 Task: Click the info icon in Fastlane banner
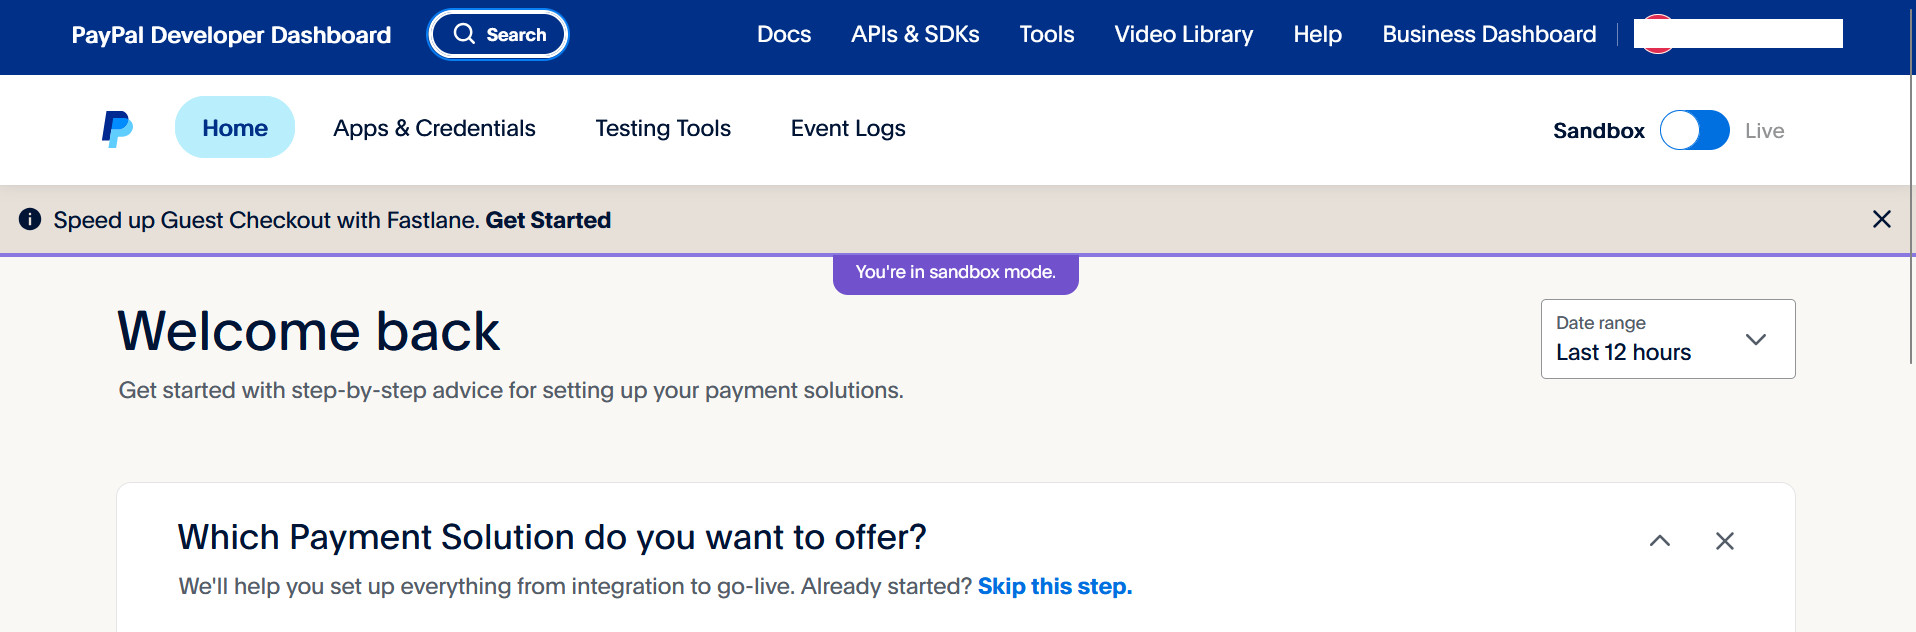[30, 219]
